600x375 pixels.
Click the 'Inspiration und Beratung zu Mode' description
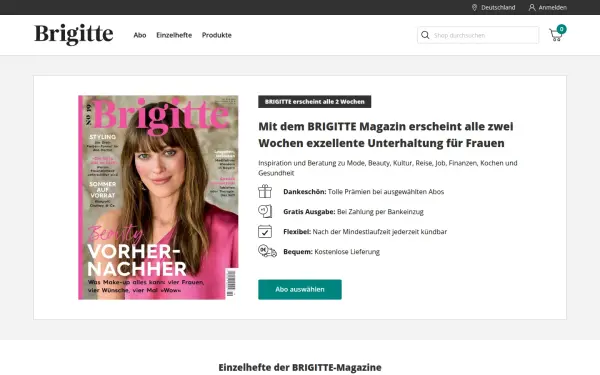pyautogui.click(x=388, y=168)
